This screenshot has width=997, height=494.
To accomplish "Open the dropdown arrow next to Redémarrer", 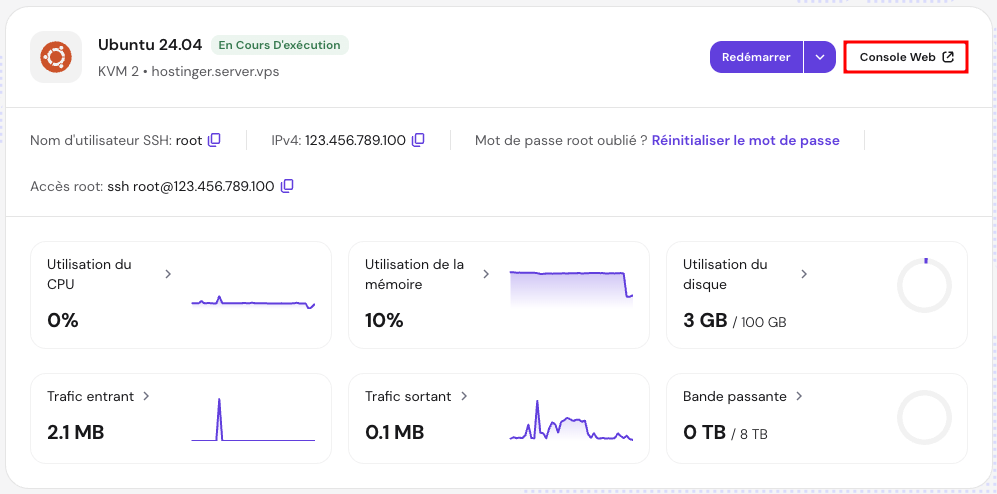I will (820, 57).
